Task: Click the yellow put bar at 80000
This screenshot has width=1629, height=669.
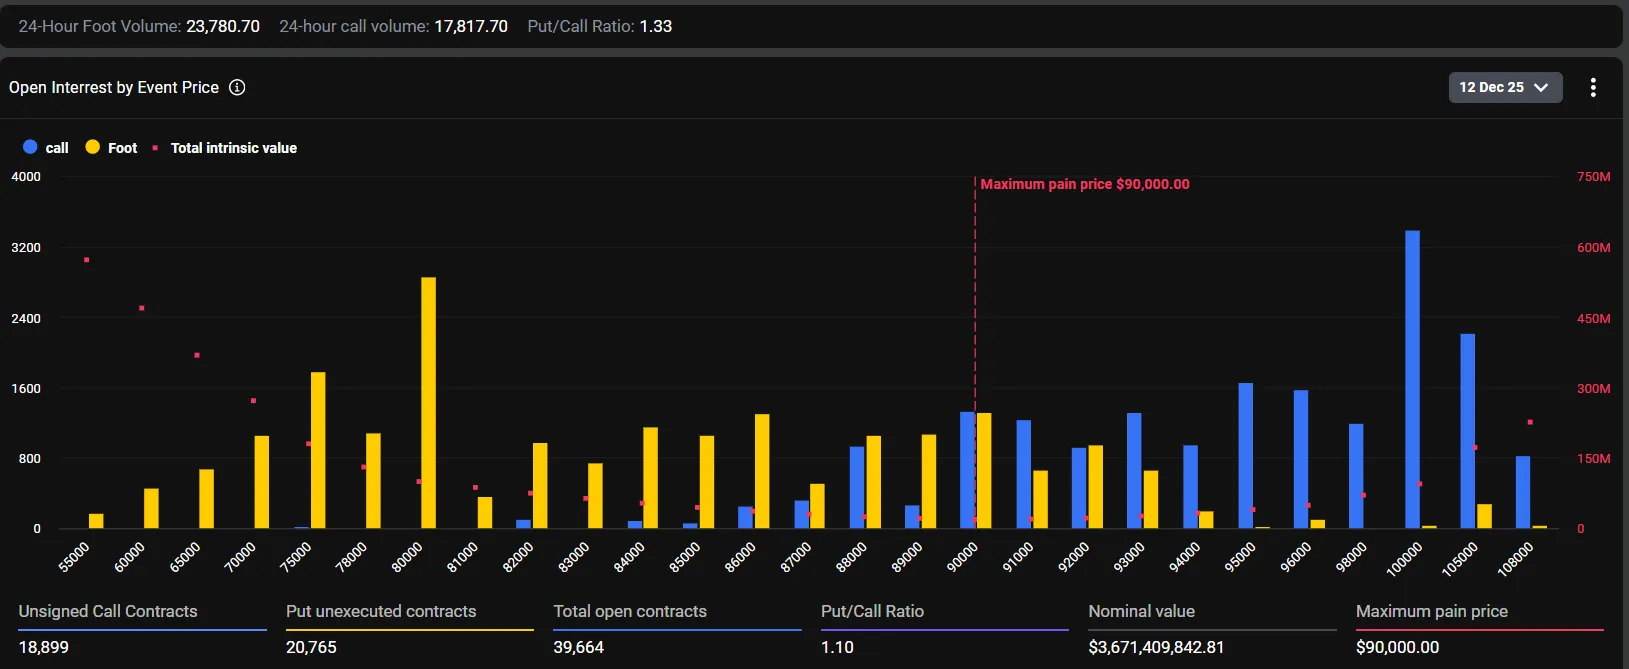Action: pos(428,403)
